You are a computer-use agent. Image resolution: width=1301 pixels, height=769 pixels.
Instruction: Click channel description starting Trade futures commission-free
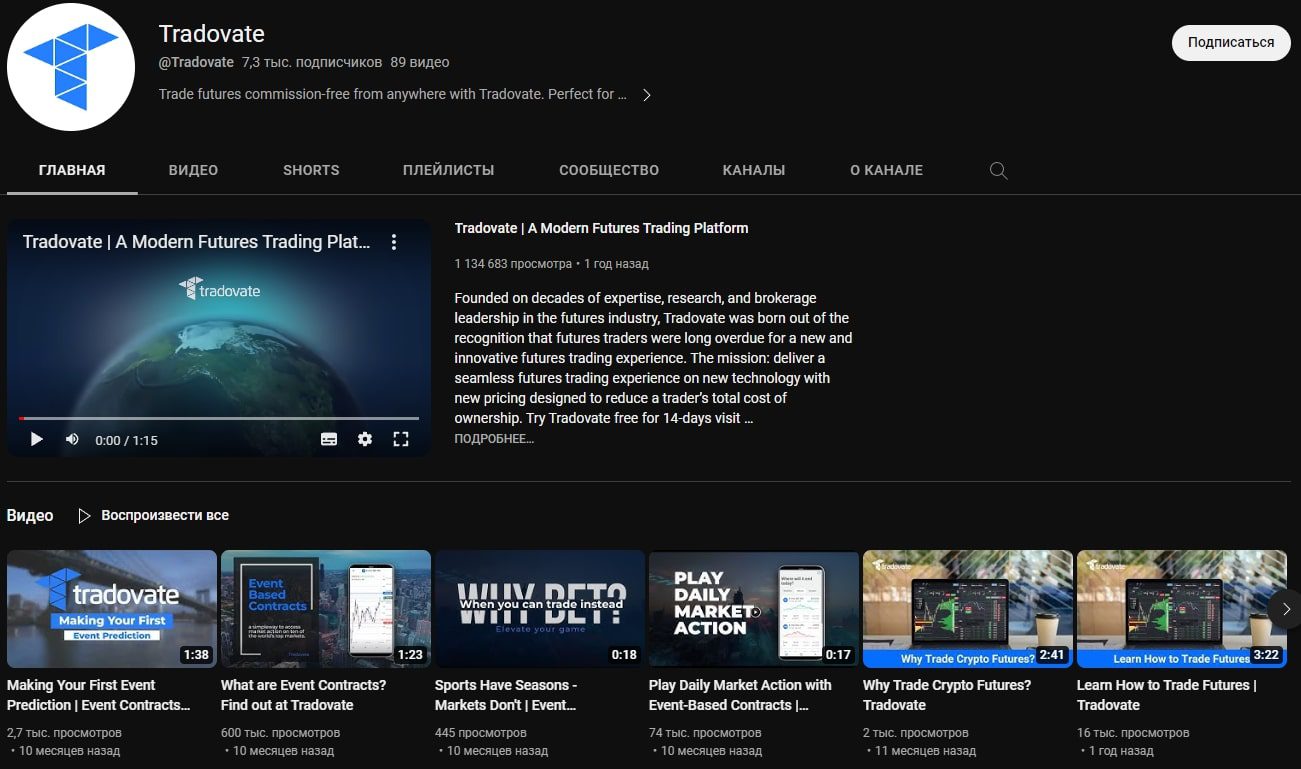pos(393,94)
